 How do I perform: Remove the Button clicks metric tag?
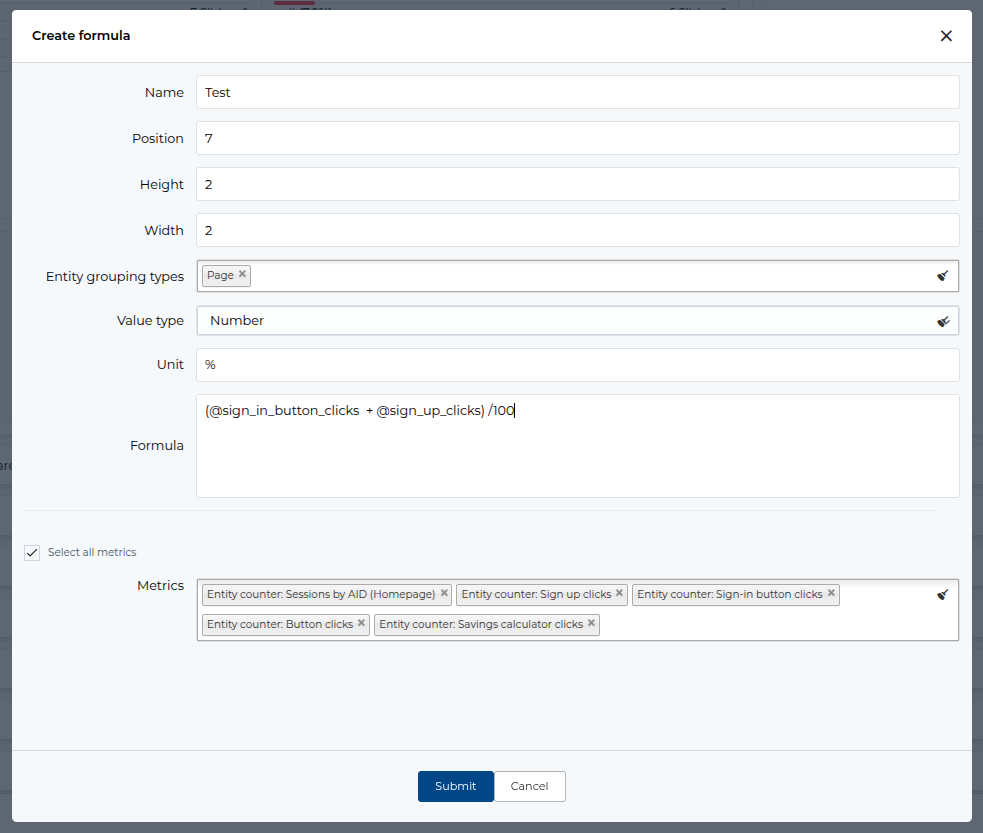361,623
